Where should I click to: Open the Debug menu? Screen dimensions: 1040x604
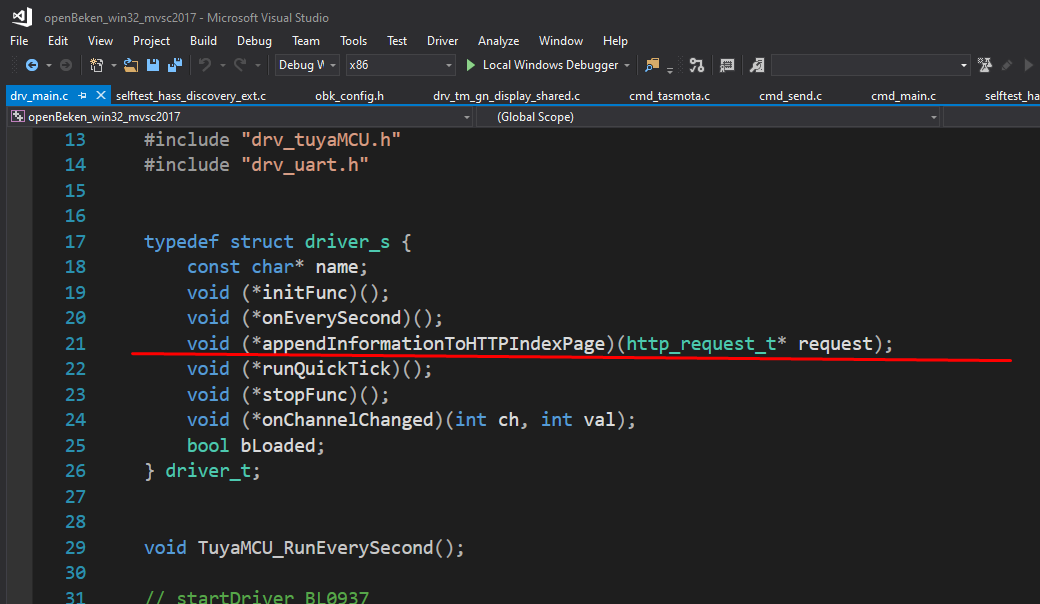[254, 41]
